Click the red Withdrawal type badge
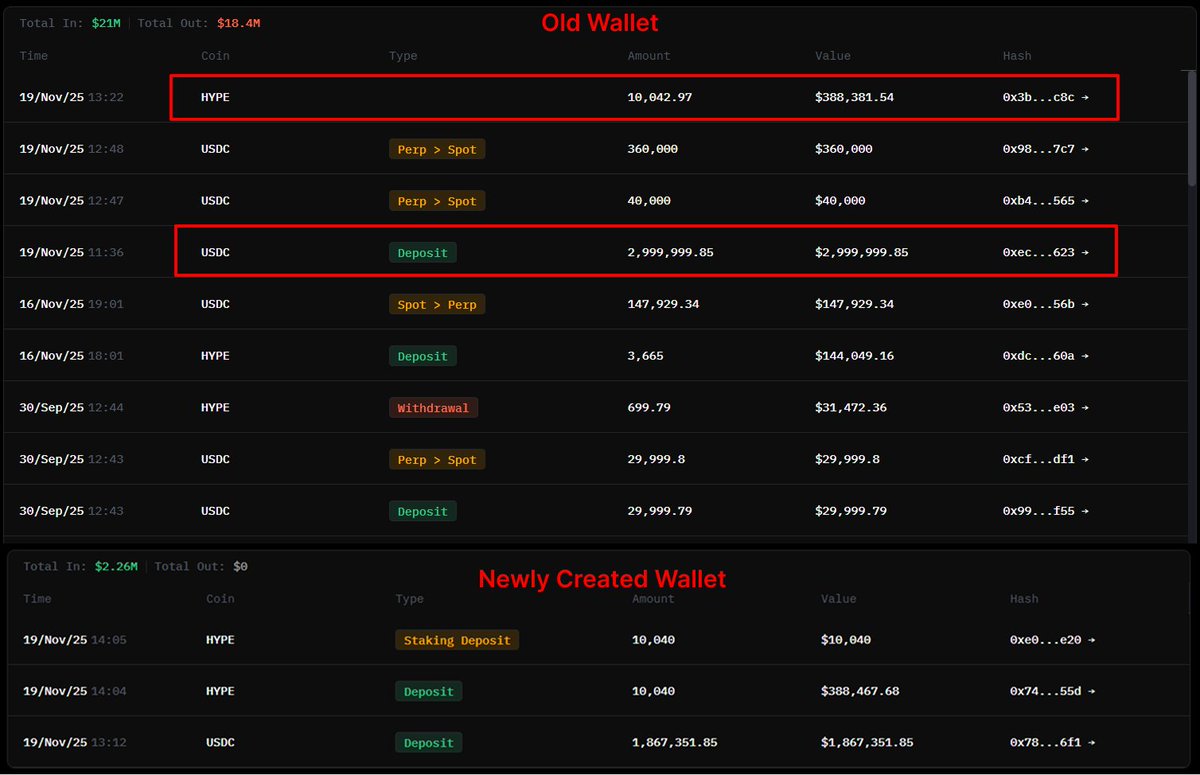This screenshot has height=775, width=1200. [433, 408]
